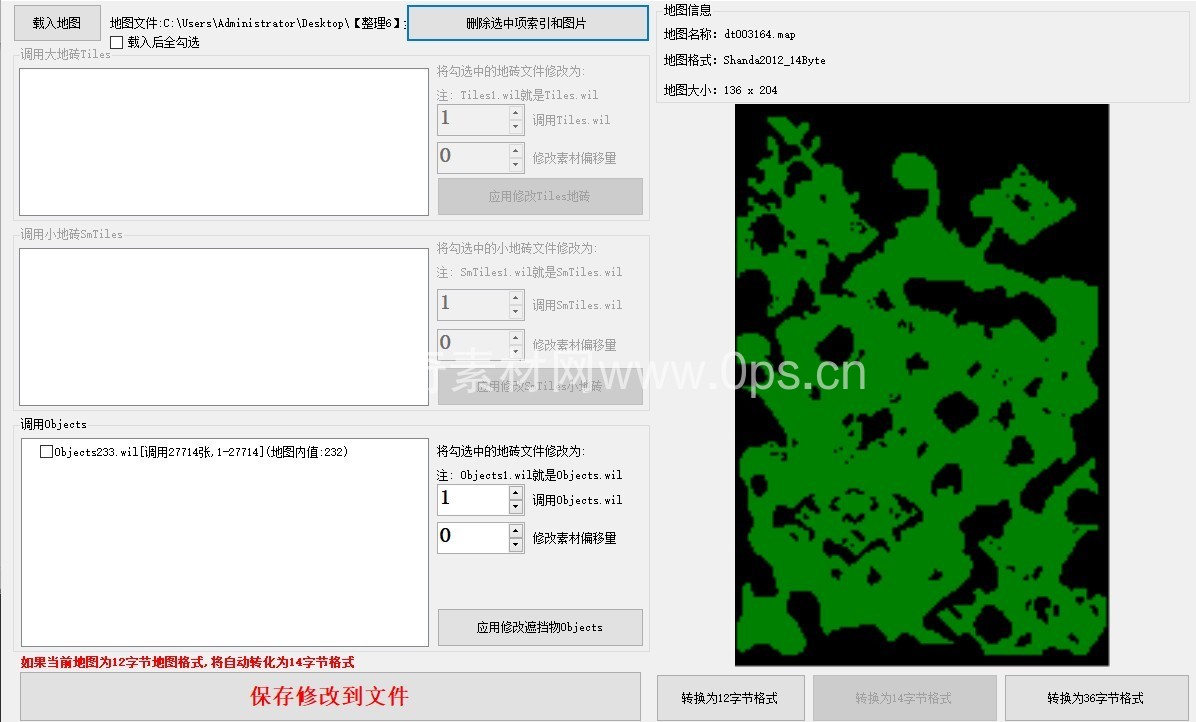Click the 载入地图 load map button

pos(57,23)
